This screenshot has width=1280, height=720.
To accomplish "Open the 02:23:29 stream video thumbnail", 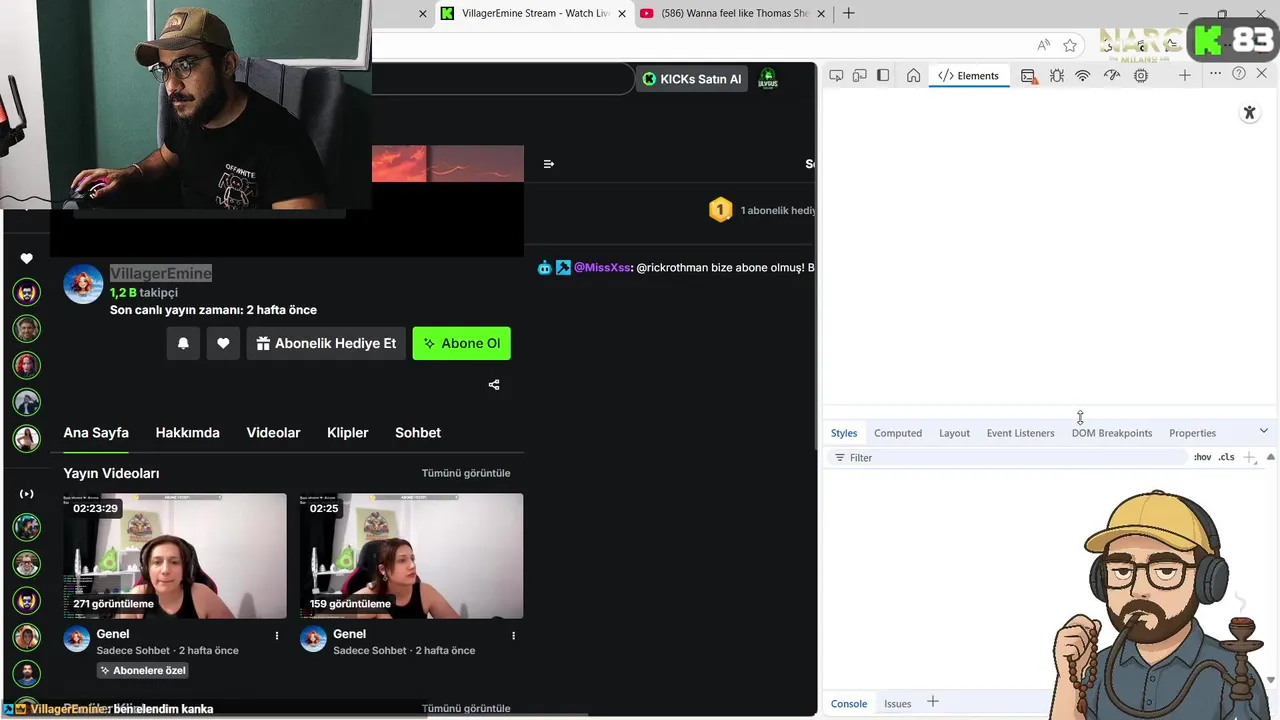I will [175, 556].
